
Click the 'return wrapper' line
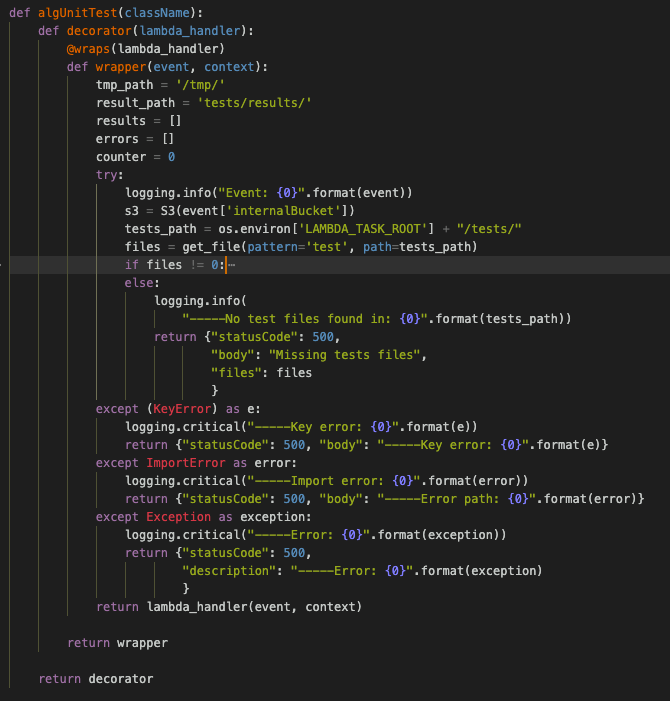click(x=118, y=643)
